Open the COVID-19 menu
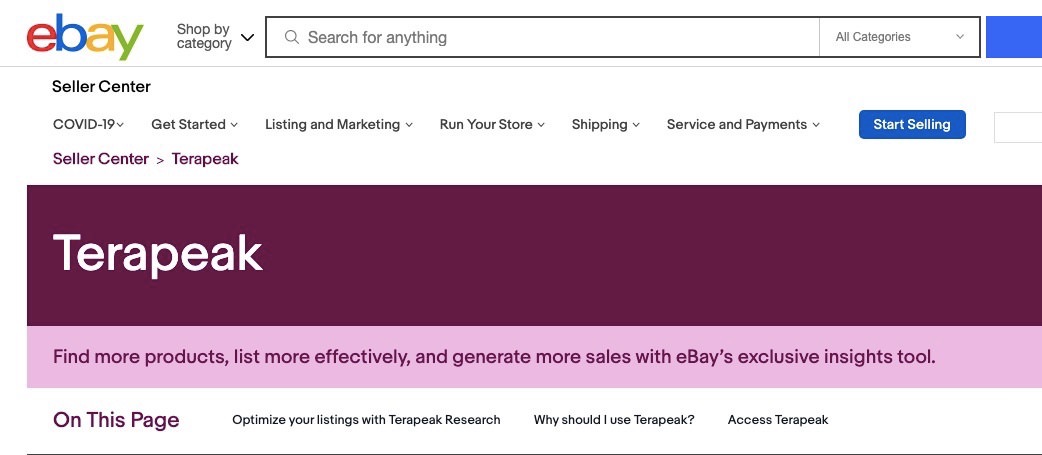Image resolution: width=1042 pixels, height=455 pixels. (88, 124)
